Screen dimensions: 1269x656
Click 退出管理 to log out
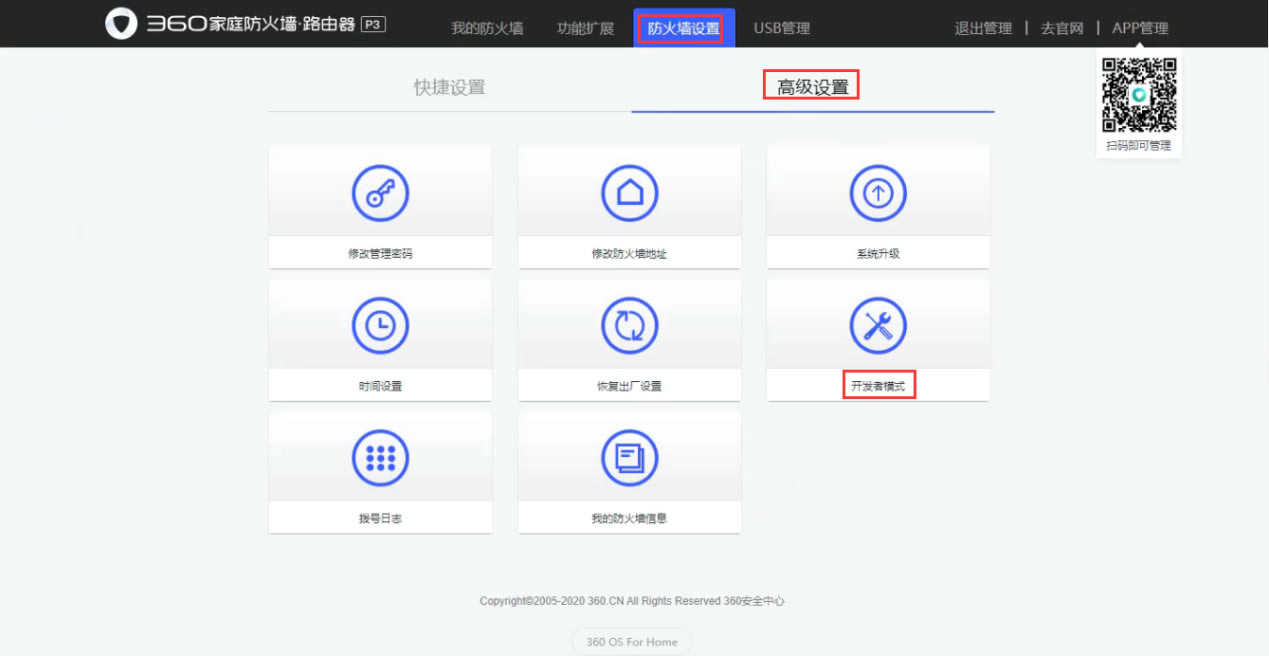pos(982,28)
